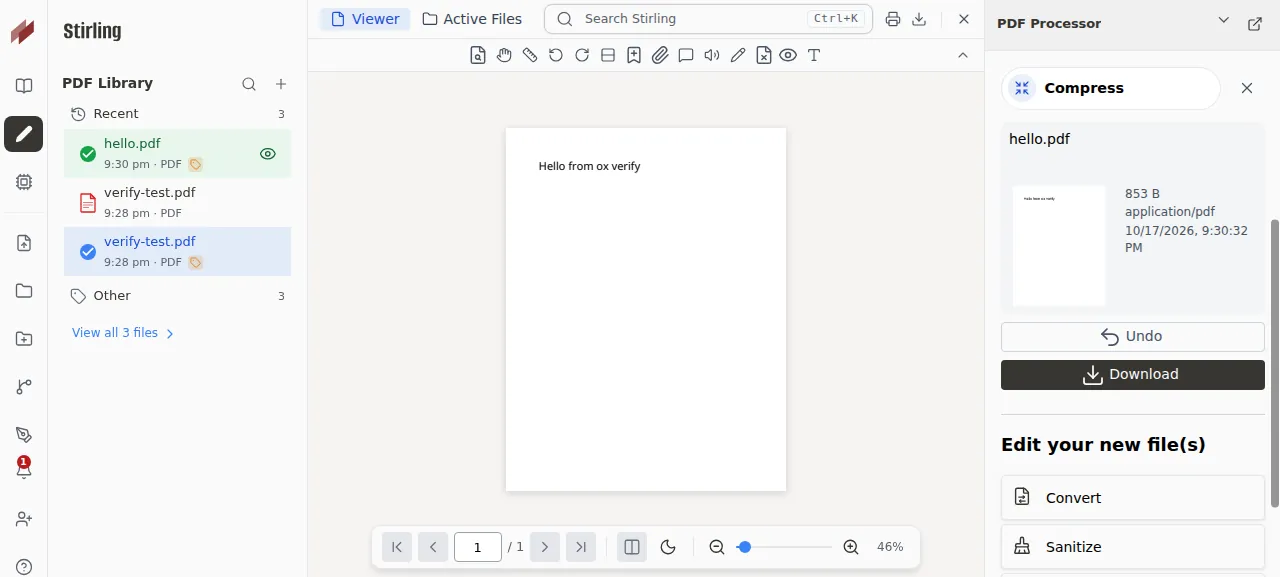The height and width of the screenshot is (577, 1280).
Task: Open the help question mark icon
Action: [24, 567]
